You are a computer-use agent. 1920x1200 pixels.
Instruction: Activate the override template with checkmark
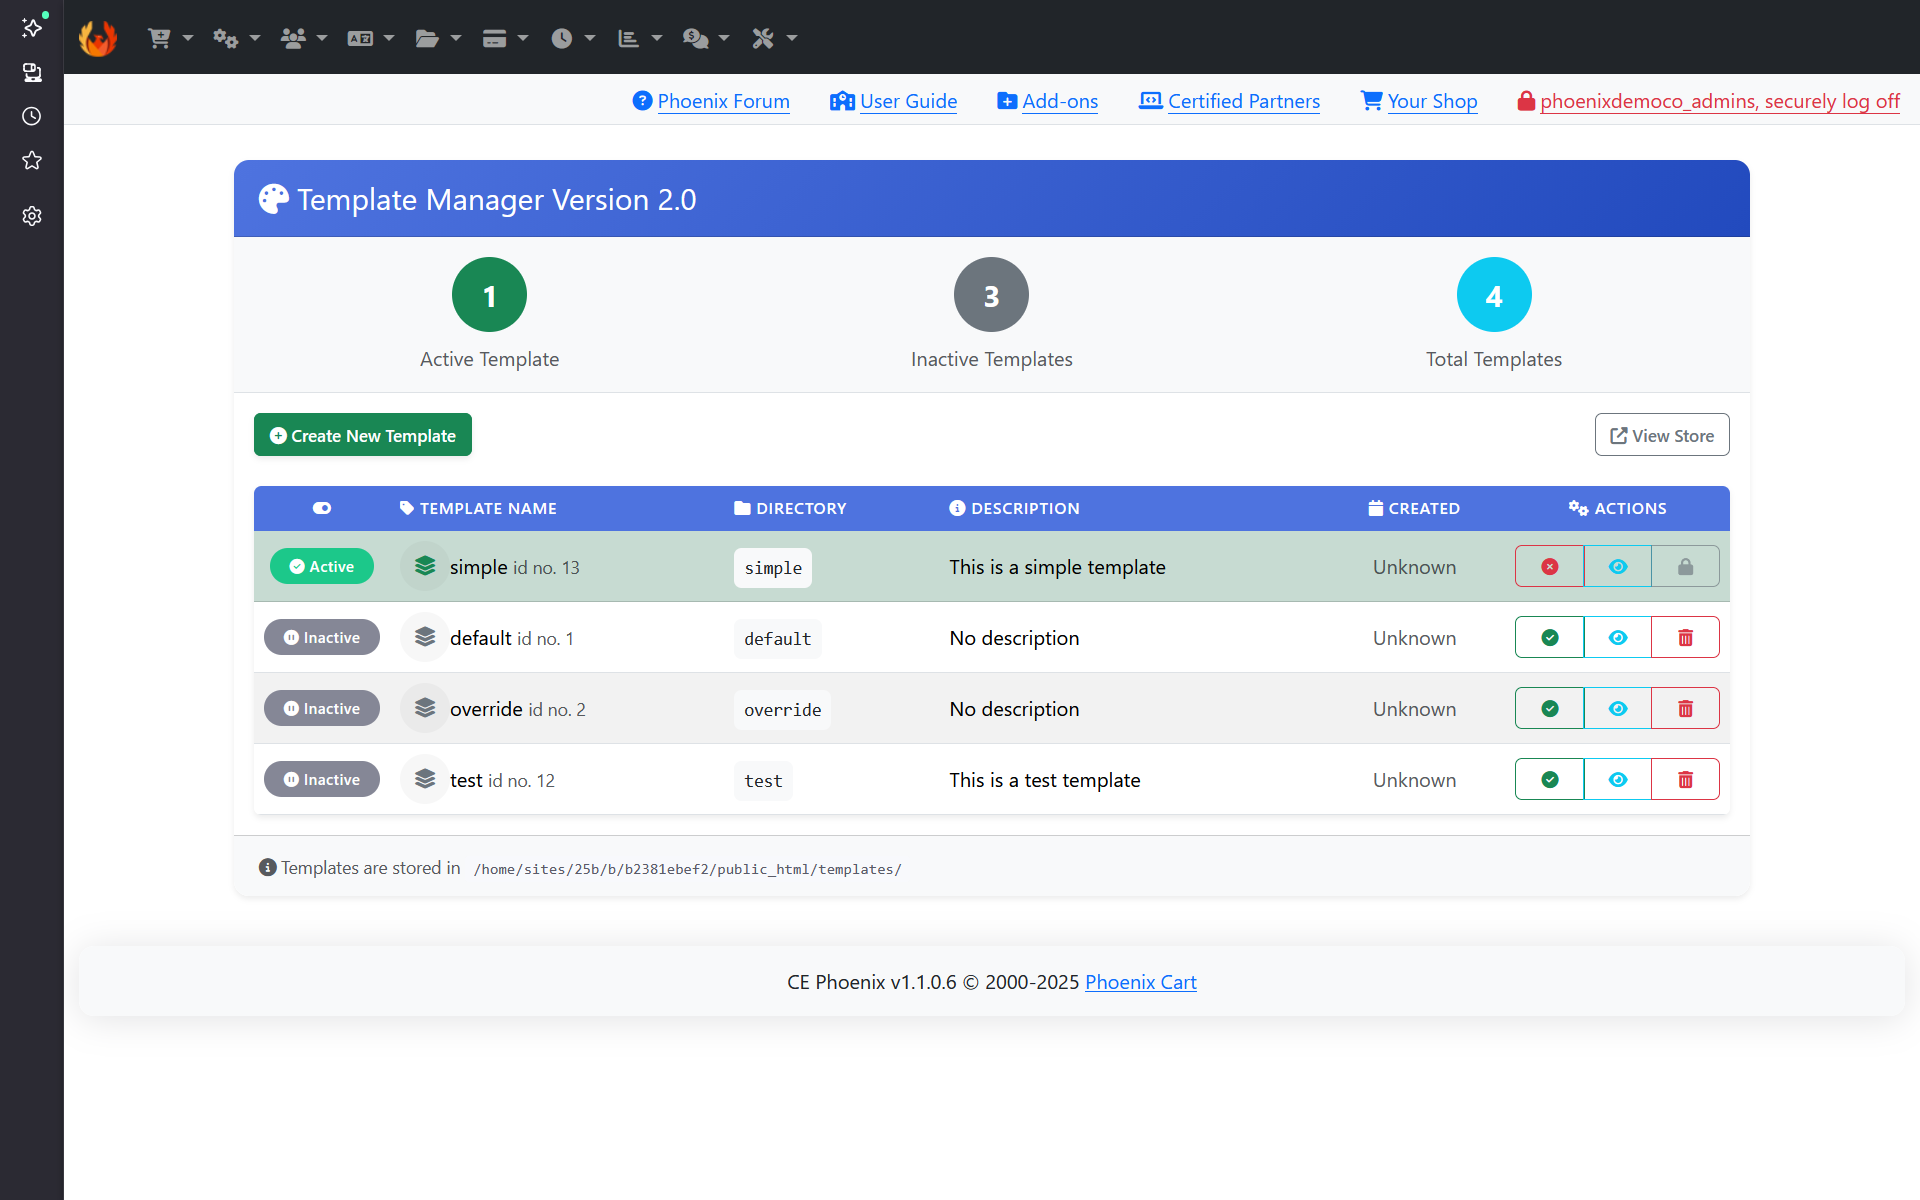1549,708
